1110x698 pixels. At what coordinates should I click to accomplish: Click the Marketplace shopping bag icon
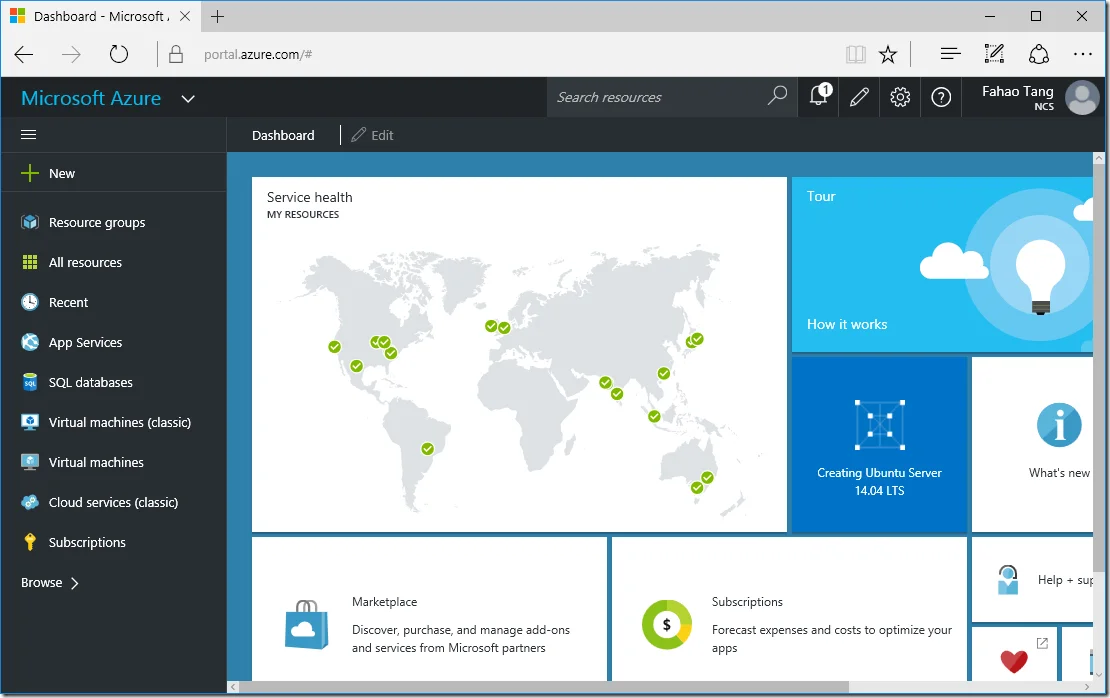click(307, 624)
